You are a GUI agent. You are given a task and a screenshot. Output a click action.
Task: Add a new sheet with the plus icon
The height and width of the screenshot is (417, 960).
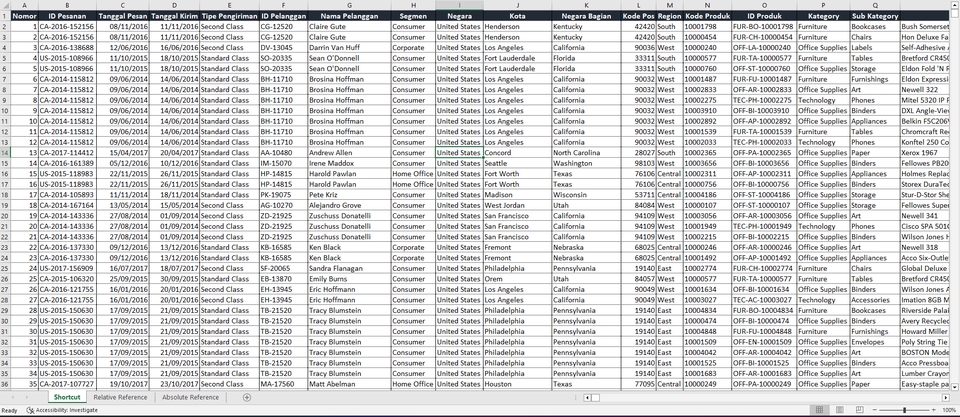[247, 397]
